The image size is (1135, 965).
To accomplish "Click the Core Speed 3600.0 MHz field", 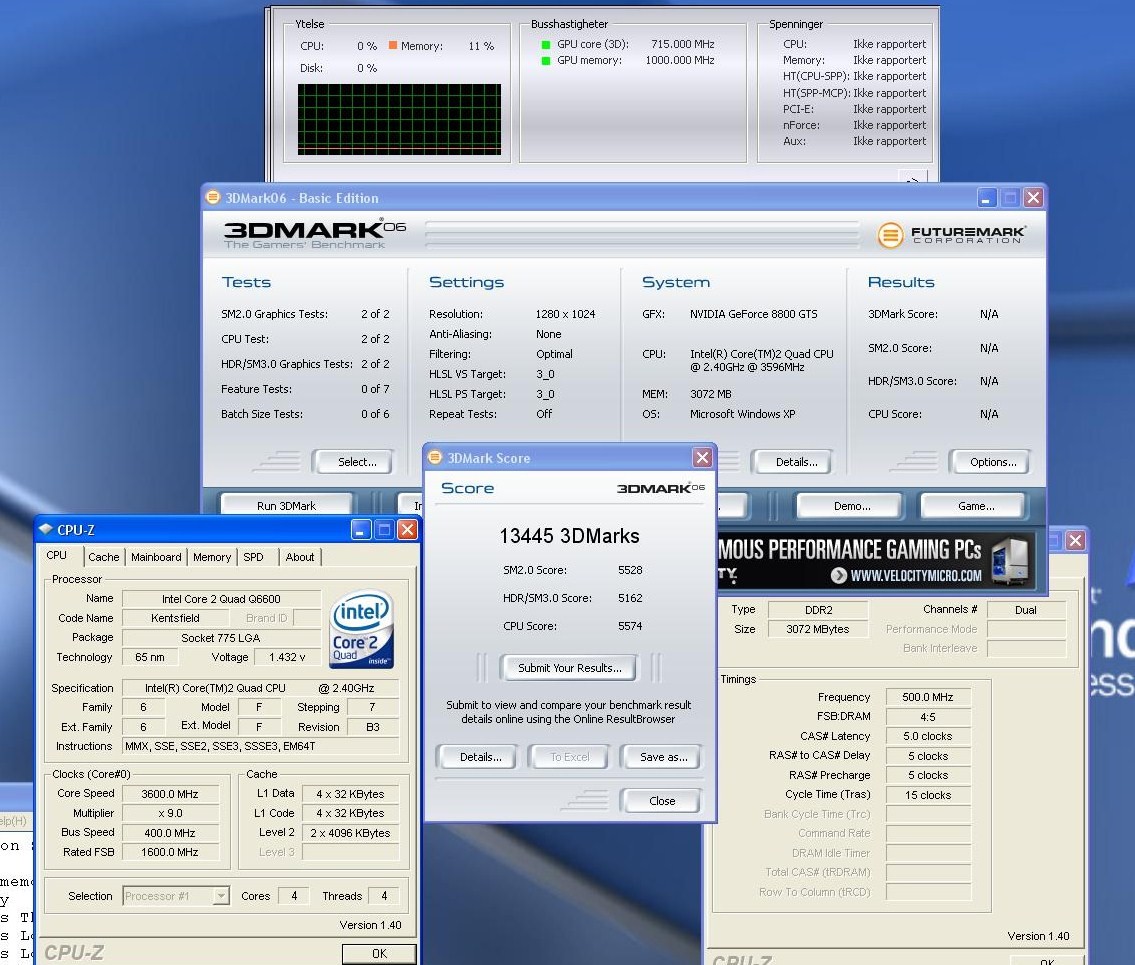I will point(170,793).
